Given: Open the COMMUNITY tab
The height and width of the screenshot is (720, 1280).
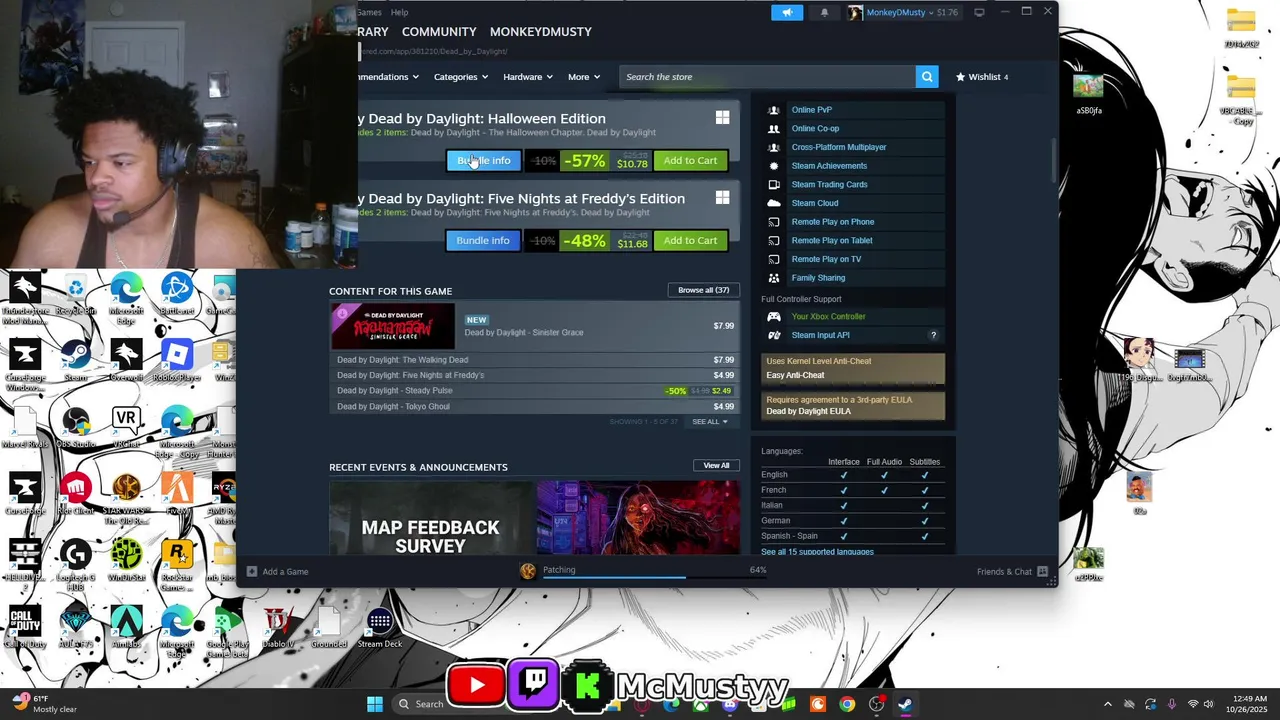Looking at the screenshot, I should (439, 32).
